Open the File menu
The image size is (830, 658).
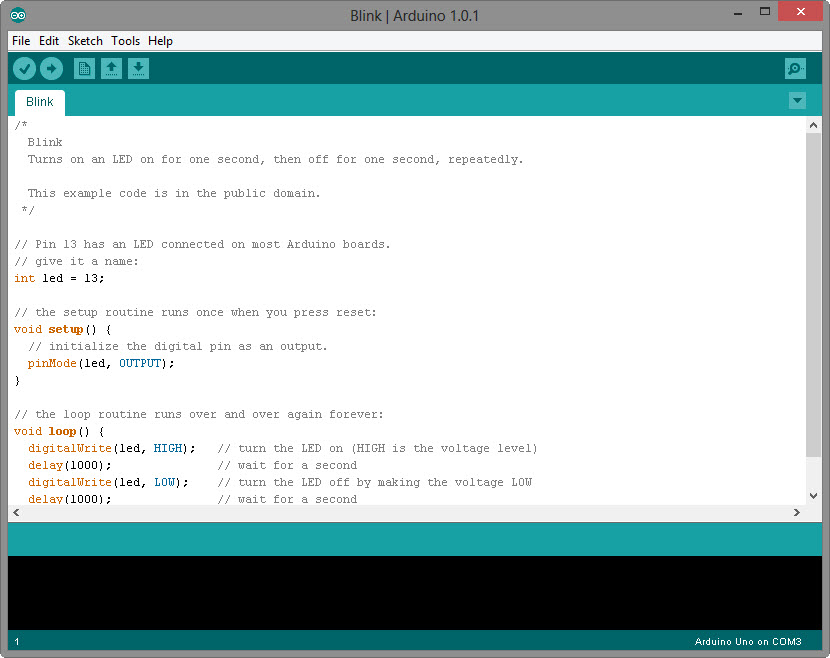(21, 41)
